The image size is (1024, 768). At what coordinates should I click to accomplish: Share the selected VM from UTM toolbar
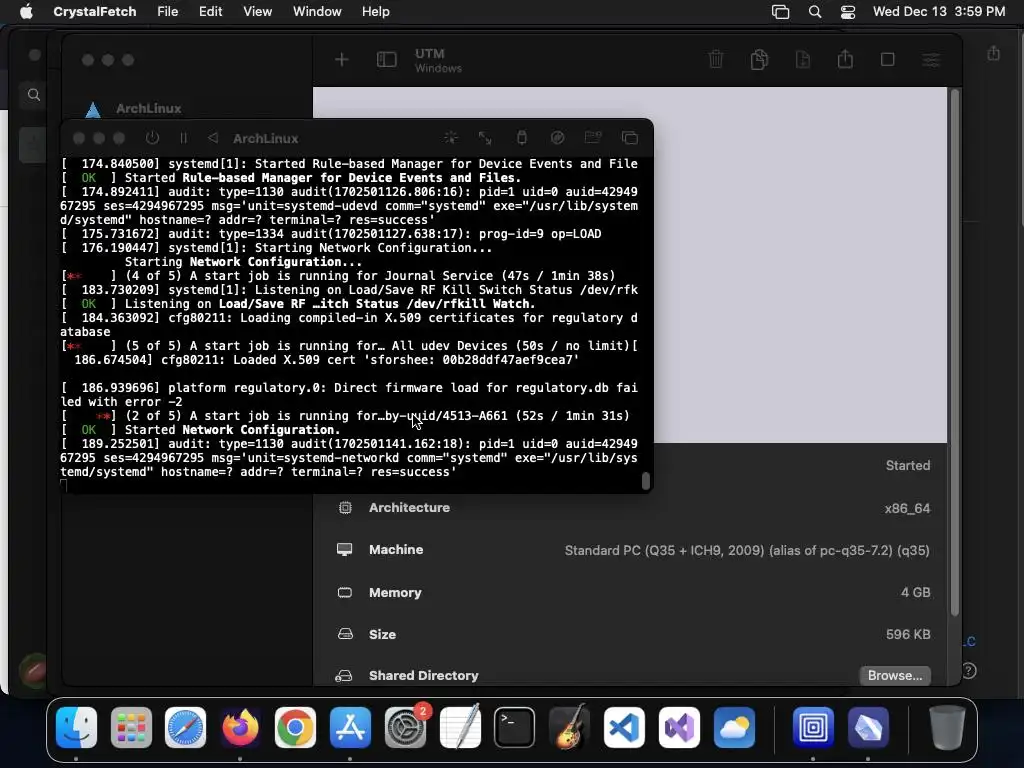(845, 59)
